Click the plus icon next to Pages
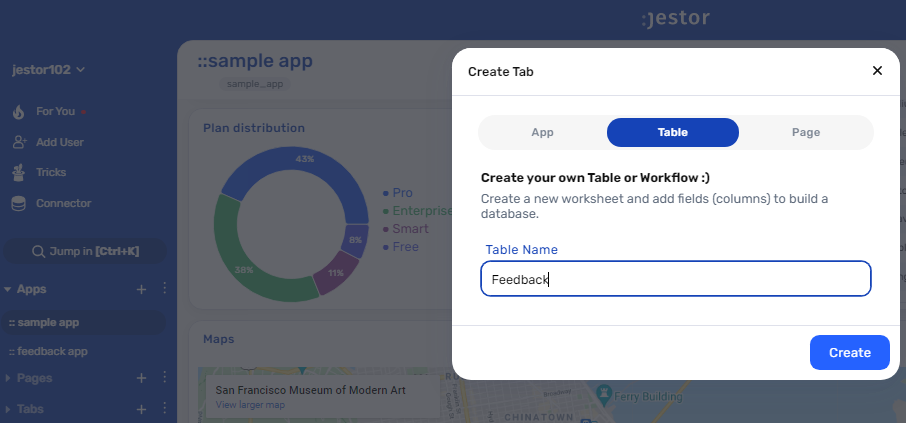 141,378
